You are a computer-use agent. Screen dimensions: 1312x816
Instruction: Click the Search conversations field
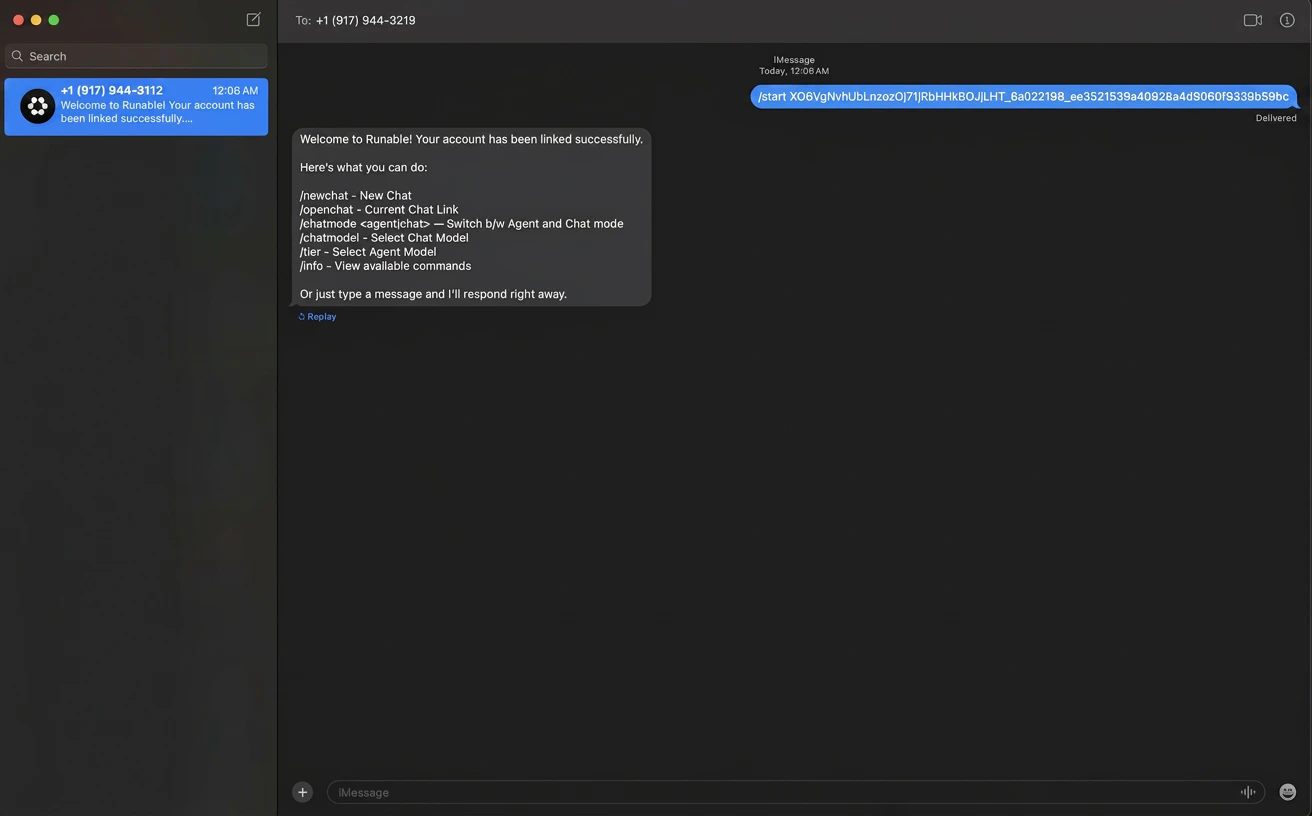point(136,56)
